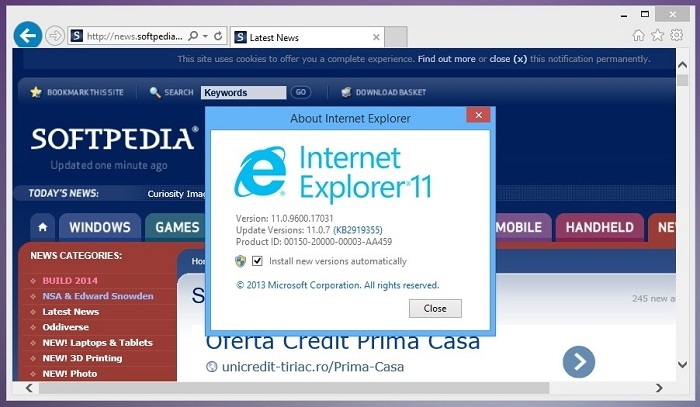Click the Download Basket link
The image size is (700, 407).
390,92
